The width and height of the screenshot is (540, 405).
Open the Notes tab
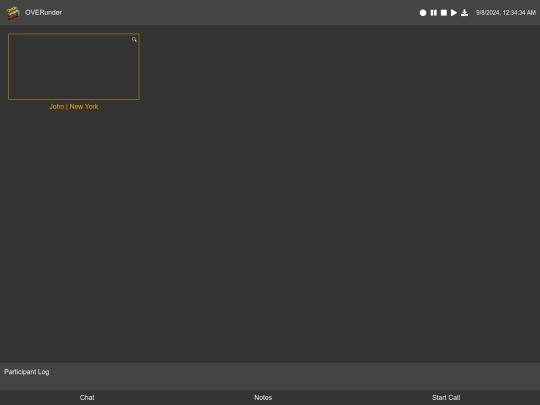click(x=263, y=397)
